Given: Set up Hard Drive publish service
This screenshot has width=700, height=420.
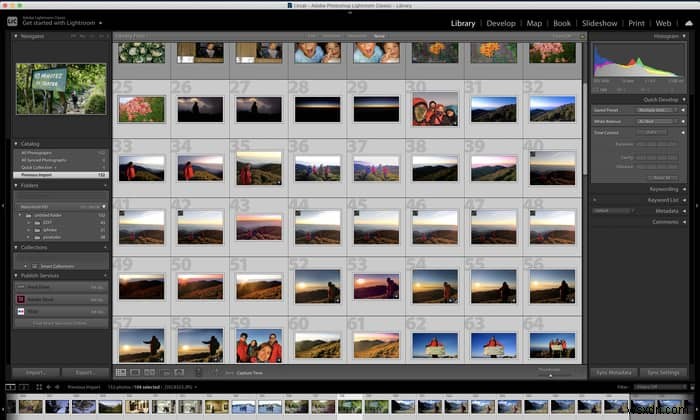Looking at the screenshot, I should pos(60,287).
